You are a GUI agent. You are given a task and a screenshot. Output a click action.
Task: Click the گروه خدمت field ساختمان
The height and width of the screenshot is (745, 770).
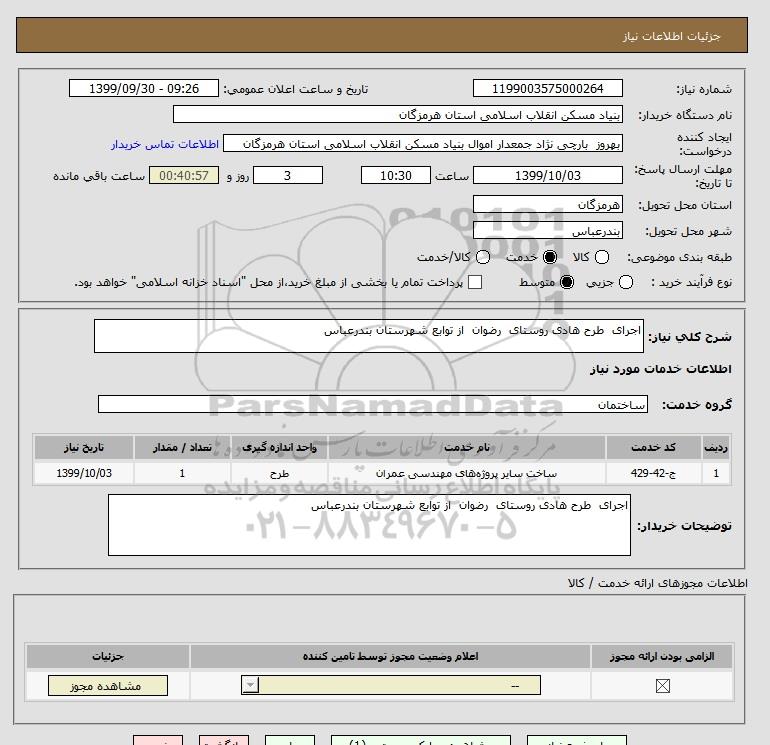[x=373, y=404]
